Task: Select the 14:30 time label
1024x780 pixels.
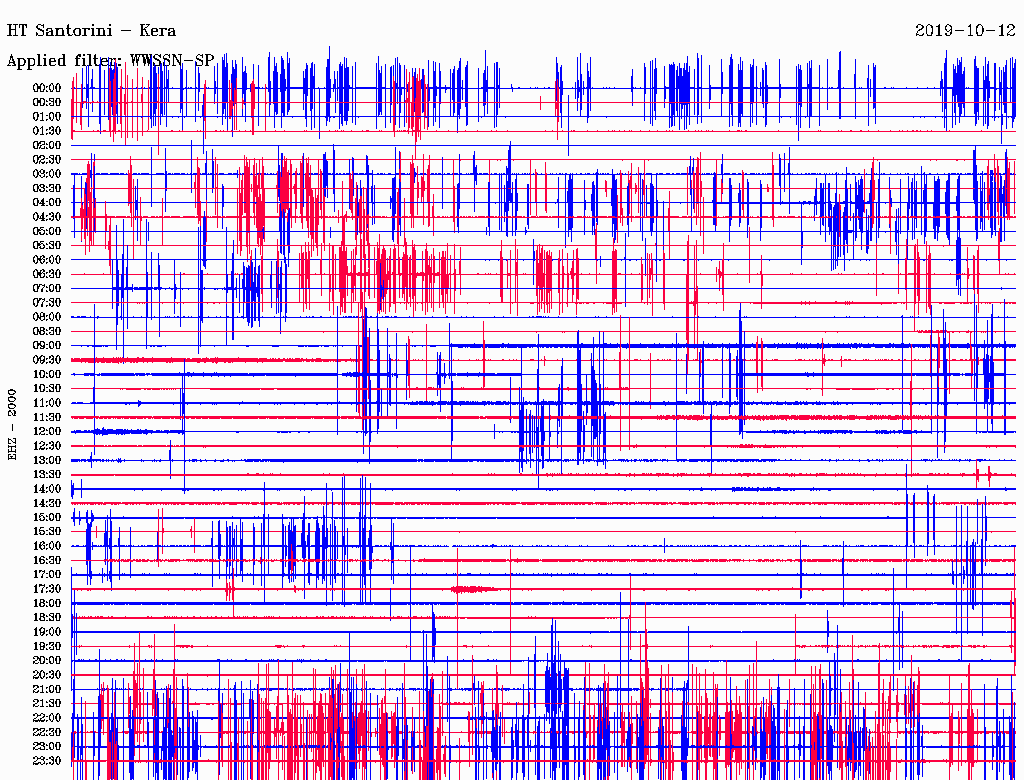Action: 47,504
